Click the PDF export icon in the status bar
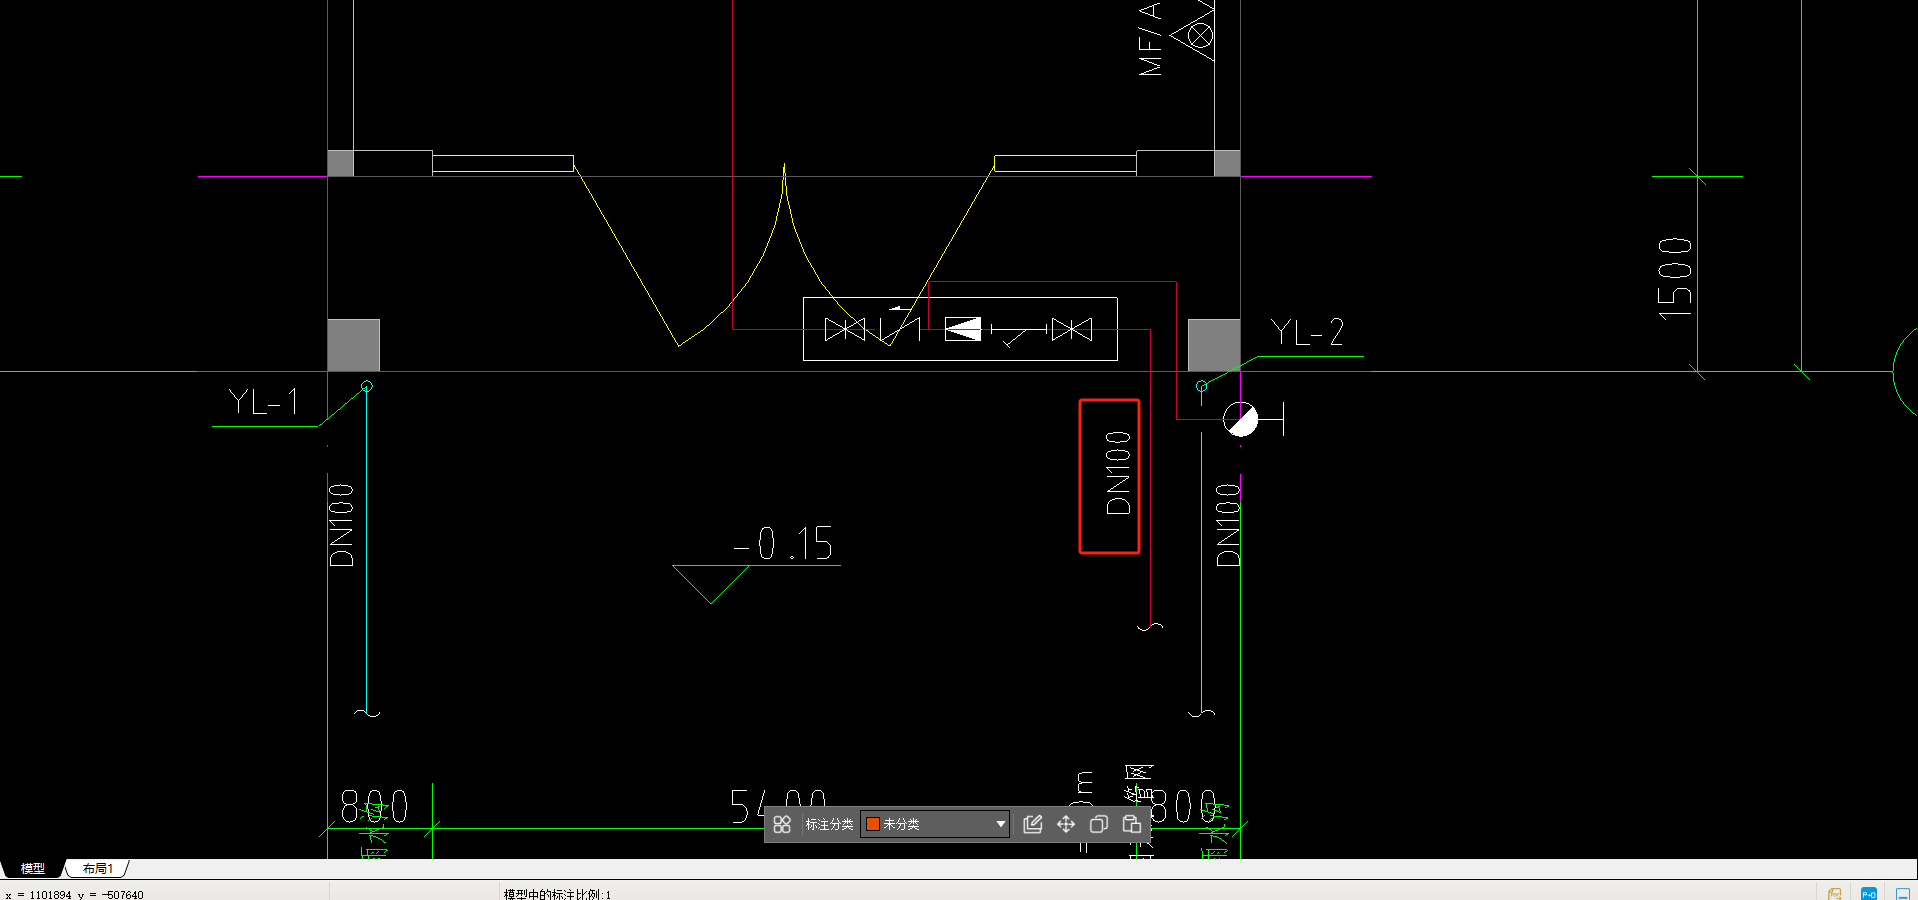 [x=1835, y=894]
